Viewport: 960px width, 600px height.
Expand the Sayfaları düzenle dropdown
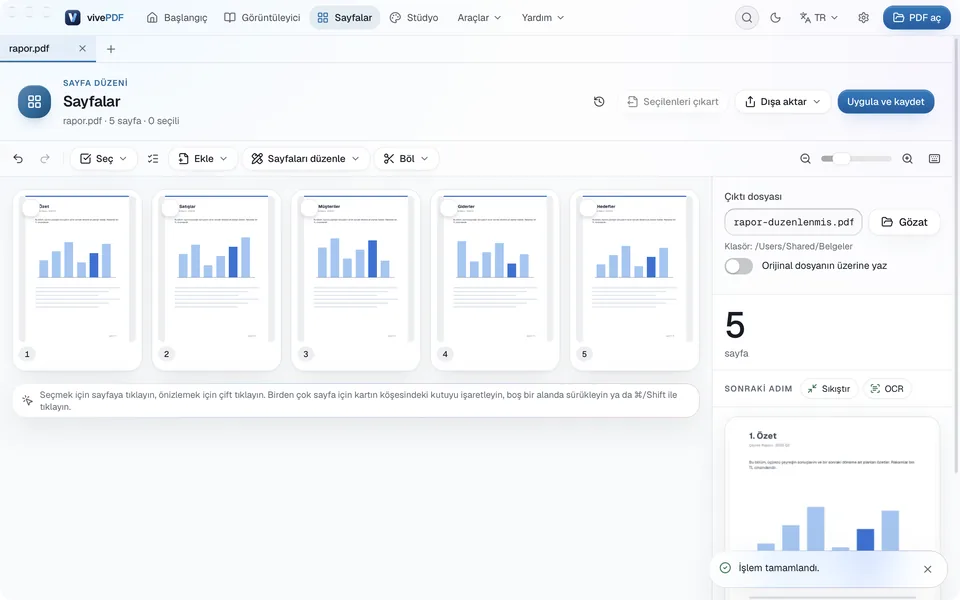[x=305, y=159]
